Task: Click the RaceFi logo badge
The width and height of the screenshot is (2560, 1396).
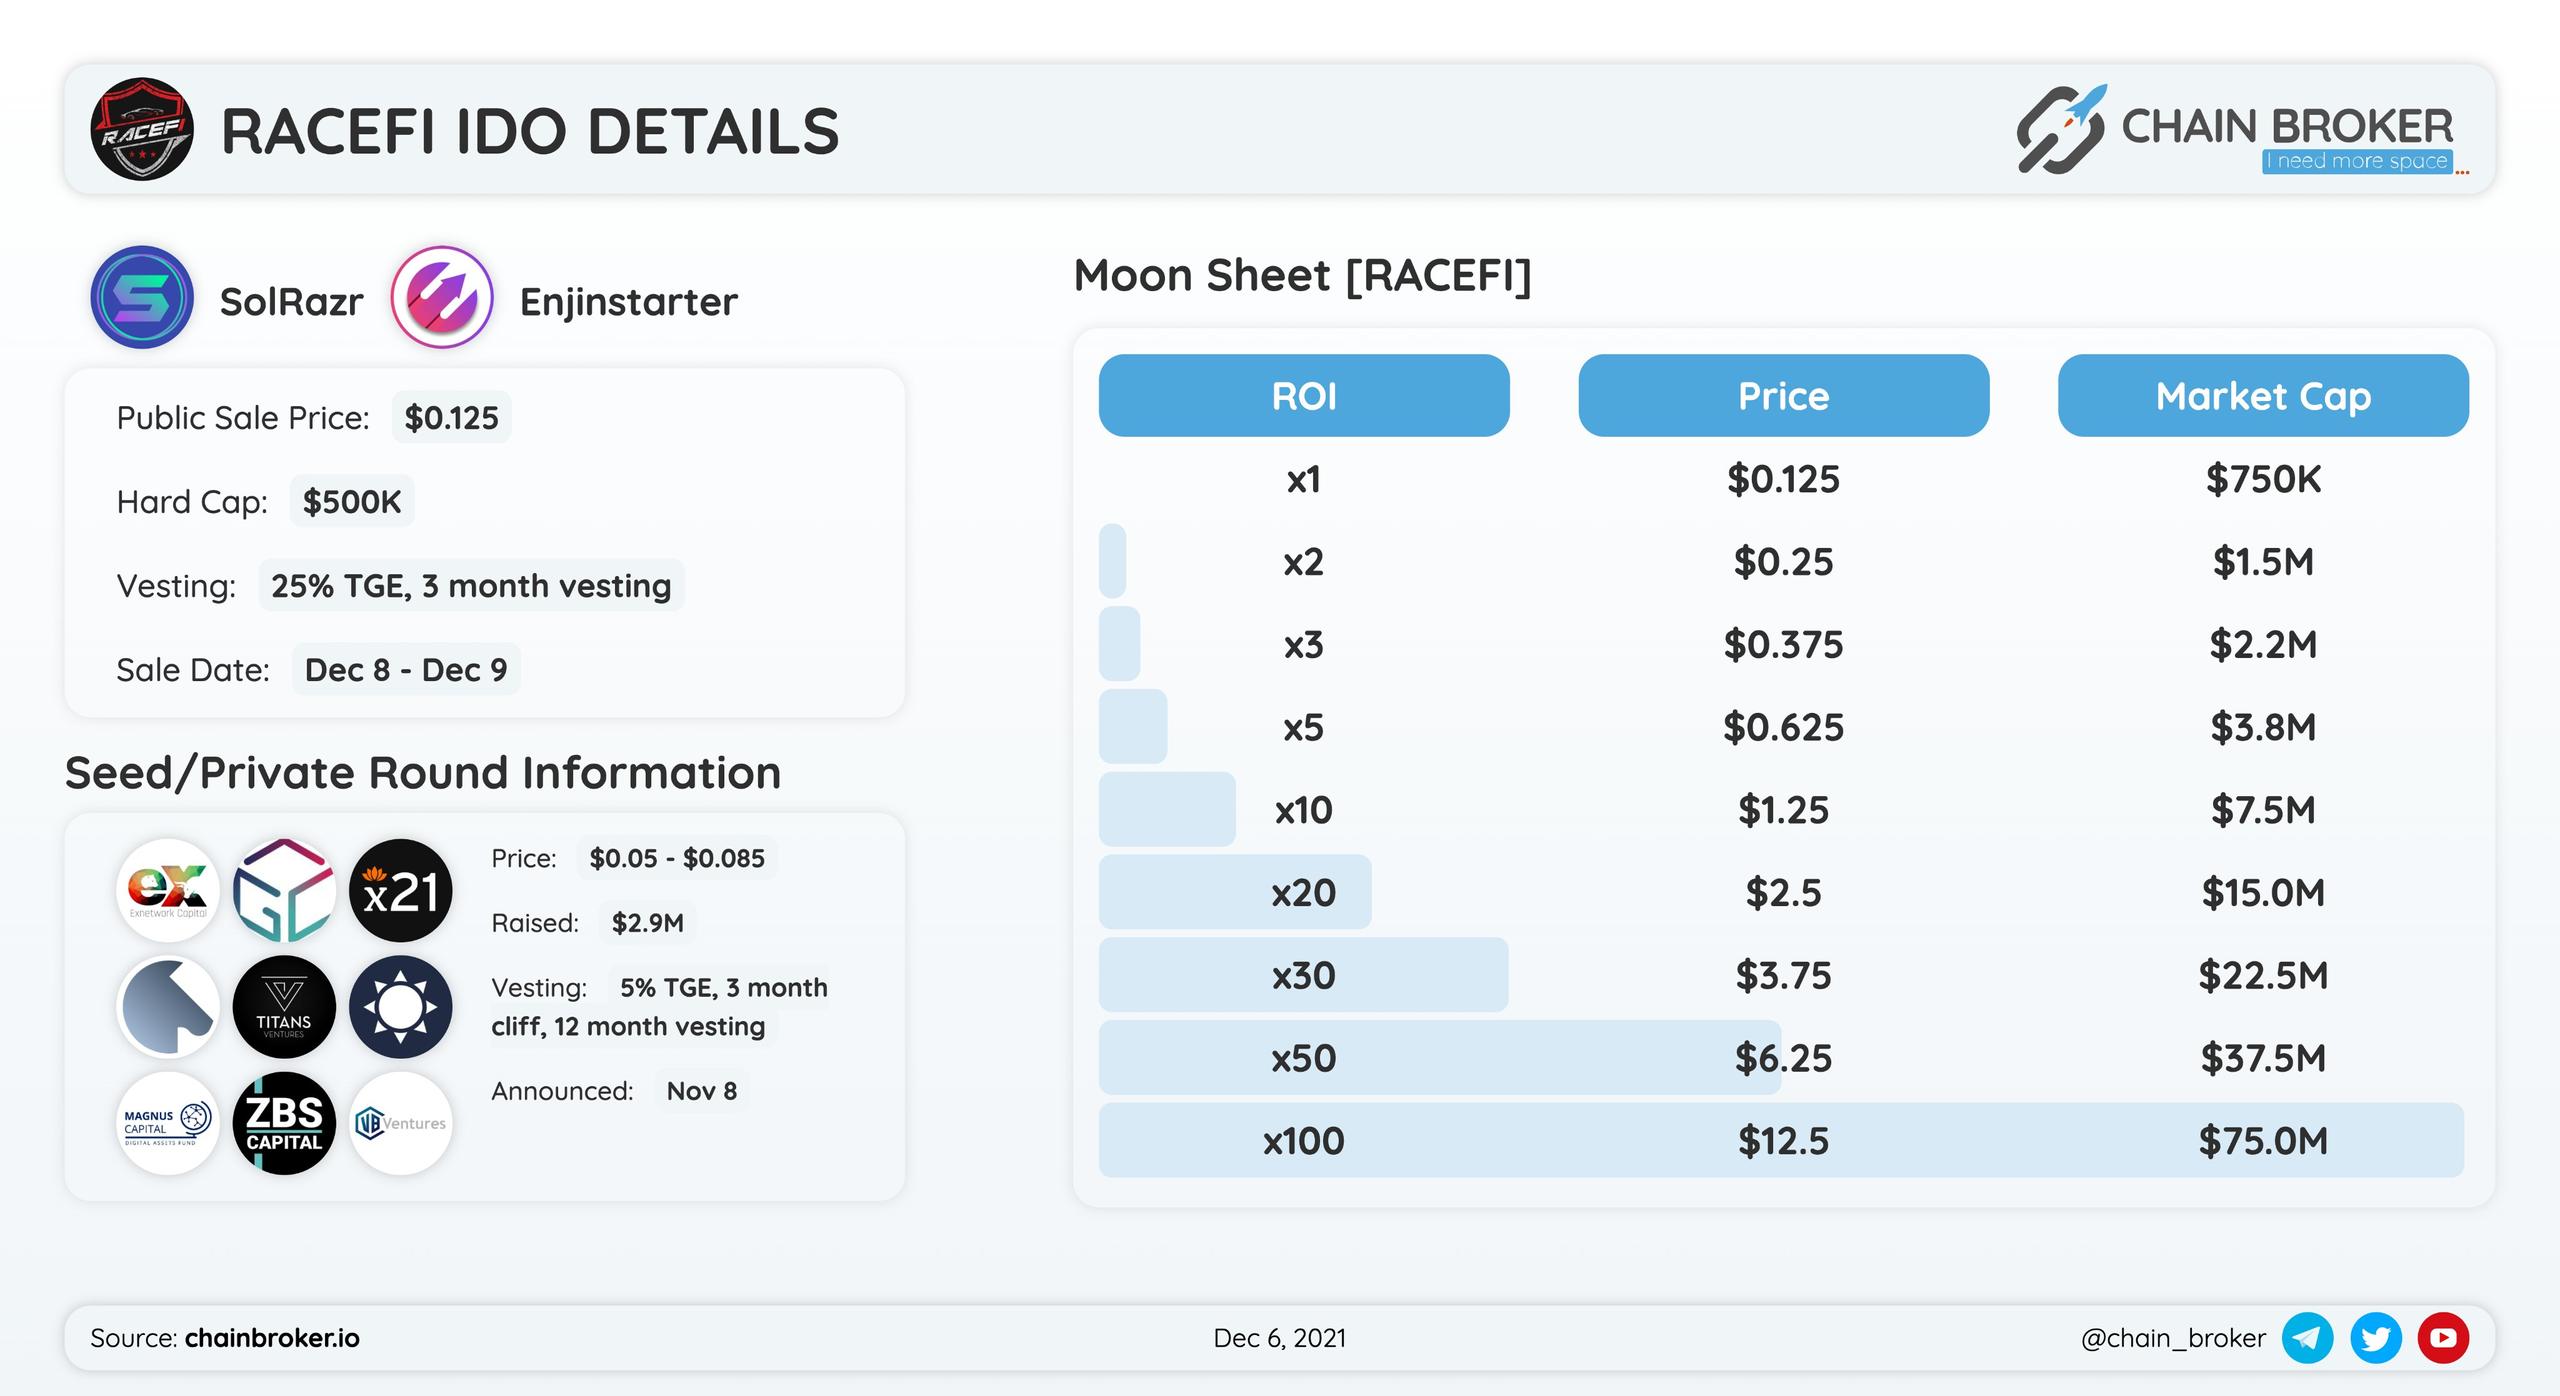Action: pyautogui.click(x=142, y=129)
